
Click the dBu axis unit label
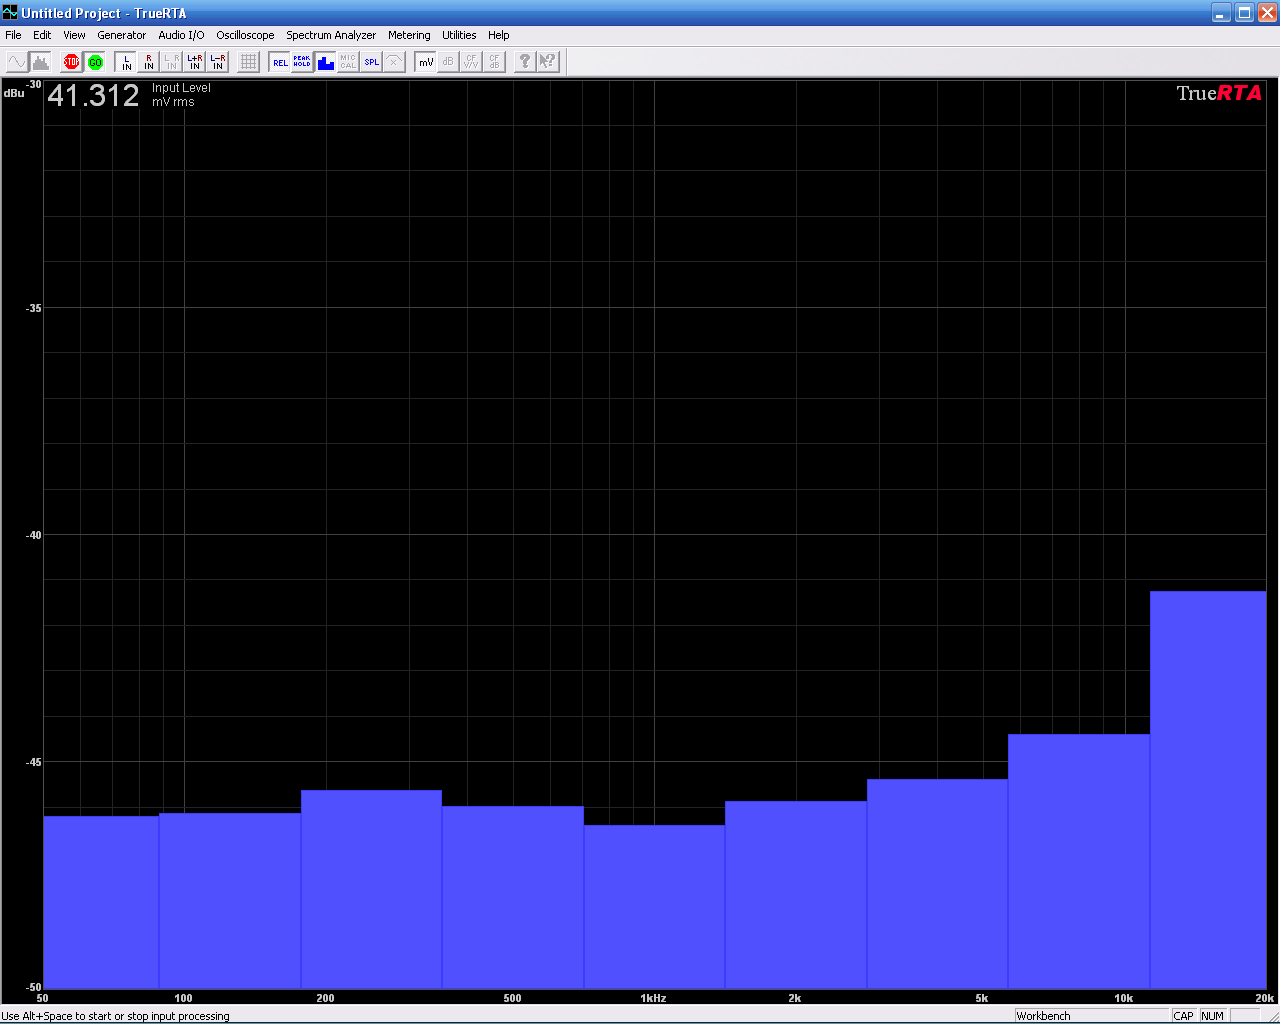pyautogui.click(x=14, y=93)
